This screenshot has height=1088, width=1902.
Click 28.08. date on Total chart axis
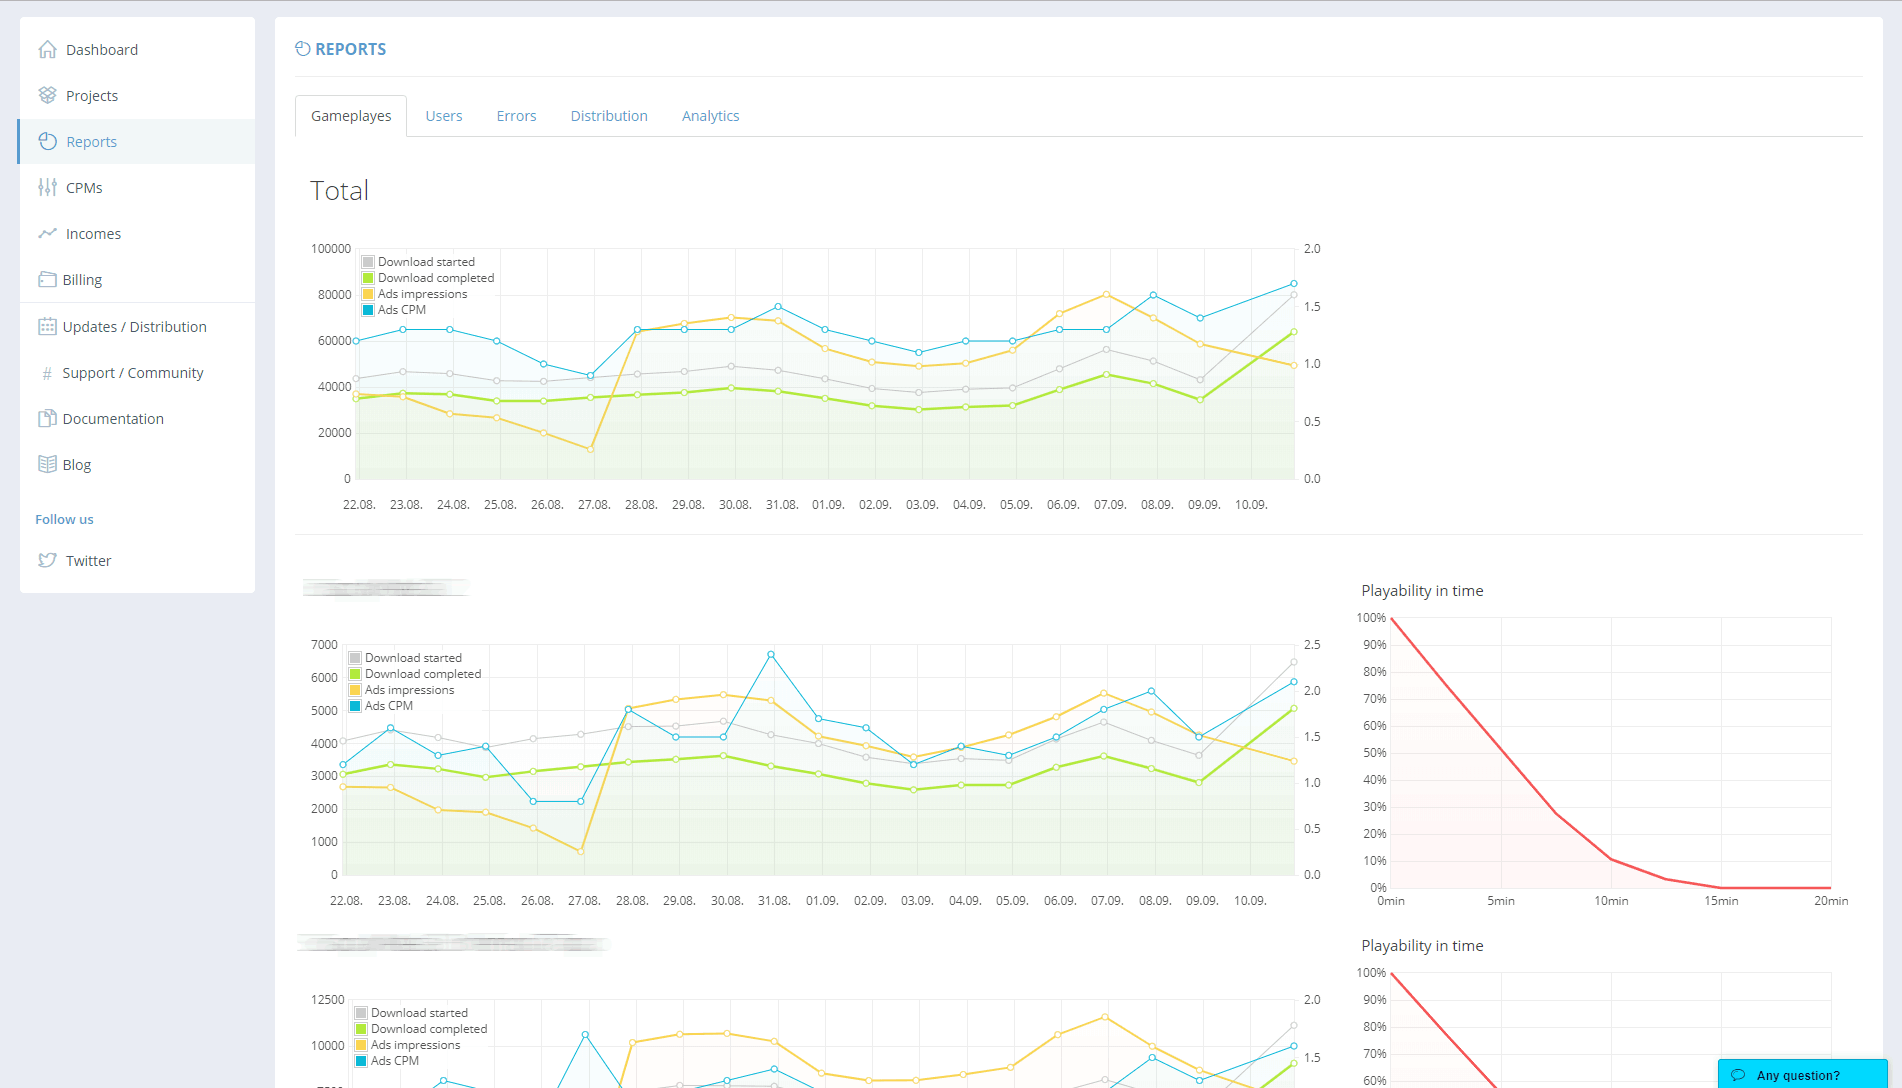pos(641,505)
